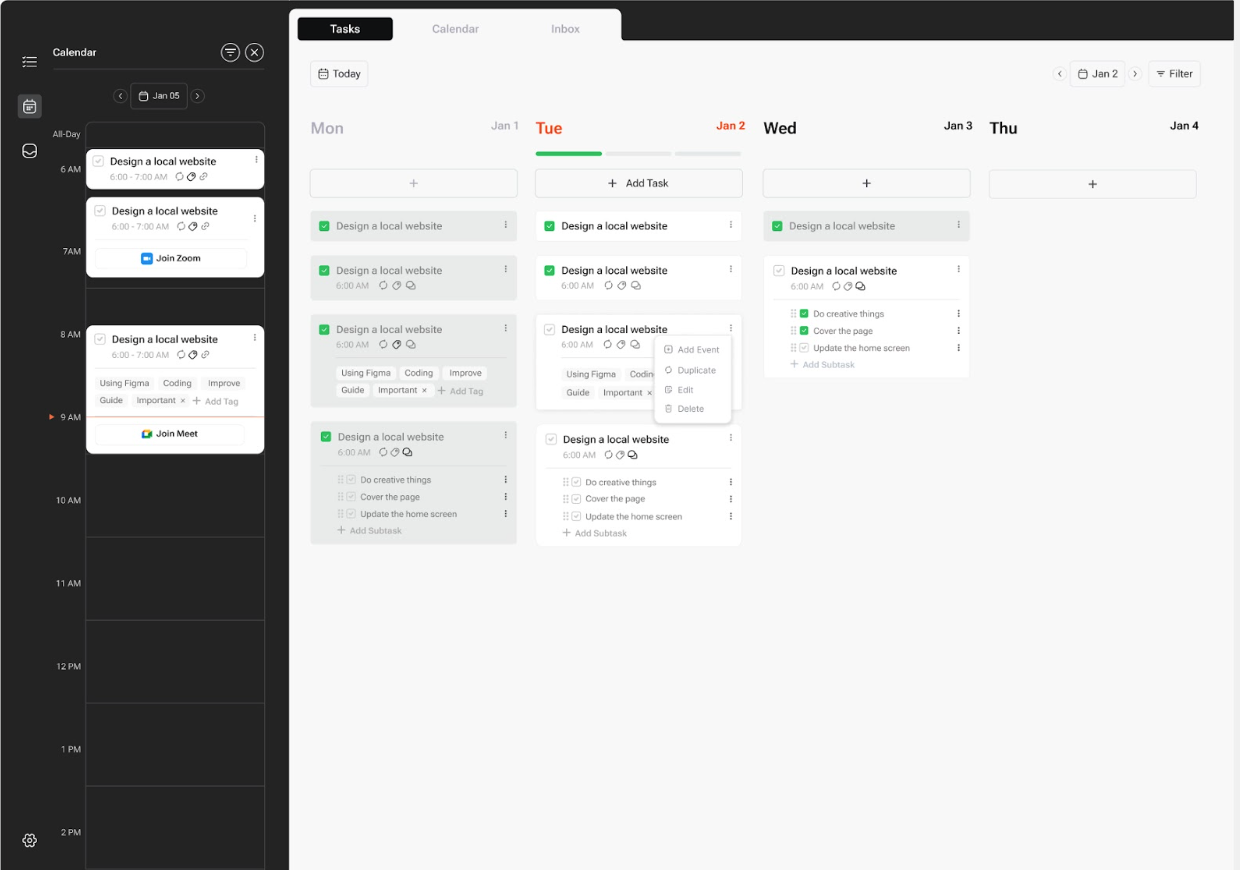1240x870 pixels.
Task: Click comment icon on Wednesday's subtasks card
Action: [x=860, y=287]
